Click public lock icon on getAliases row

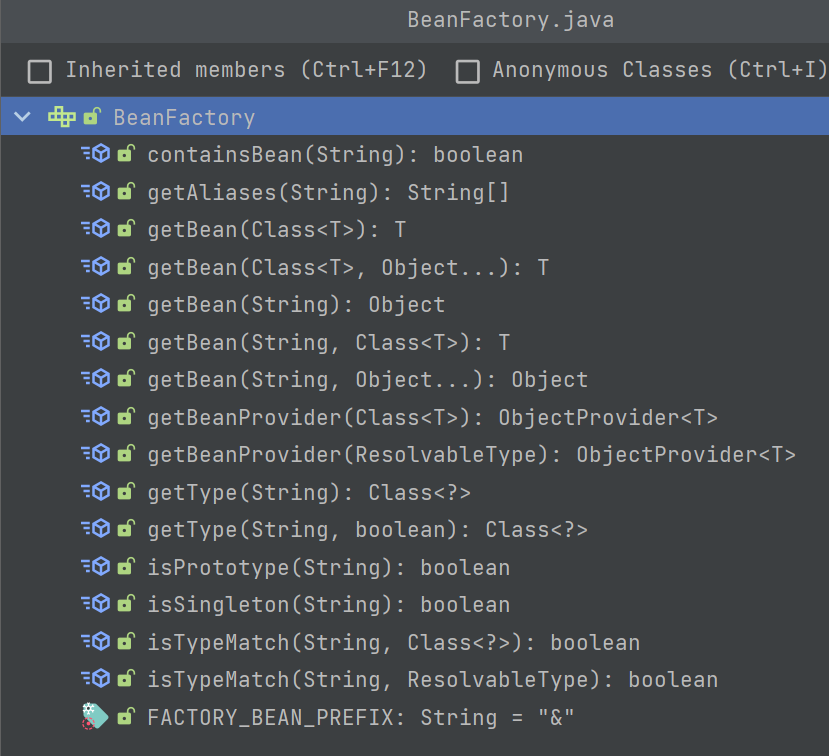(x=126, y=191)
